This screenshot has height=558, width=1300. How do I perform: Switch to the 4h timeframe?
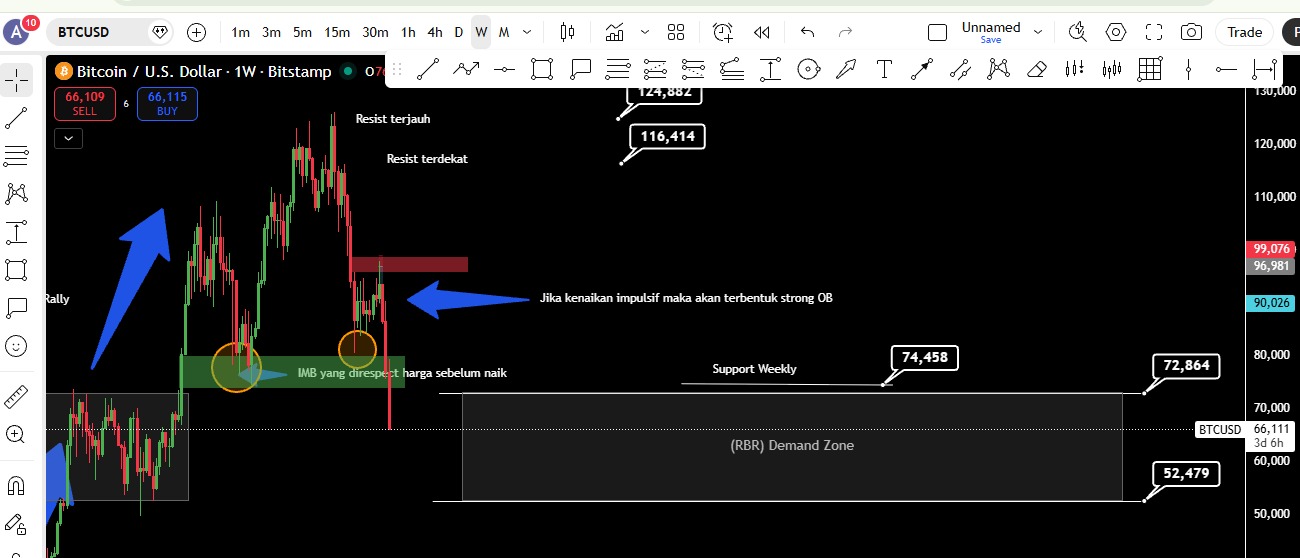pyautogui.click(x=435, y=32)
